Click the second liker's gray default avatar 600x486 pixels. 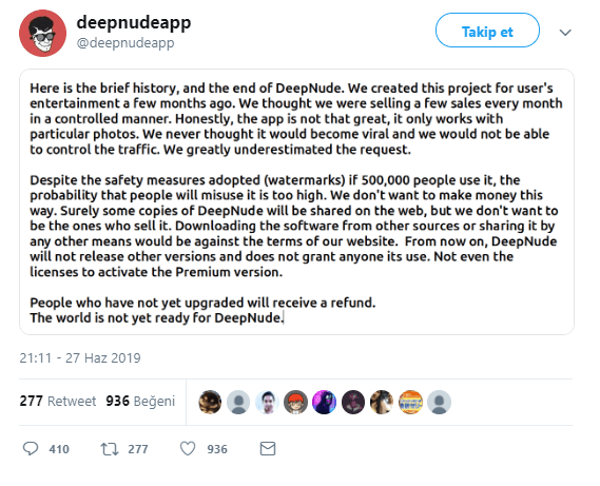(x=238, y=402)
